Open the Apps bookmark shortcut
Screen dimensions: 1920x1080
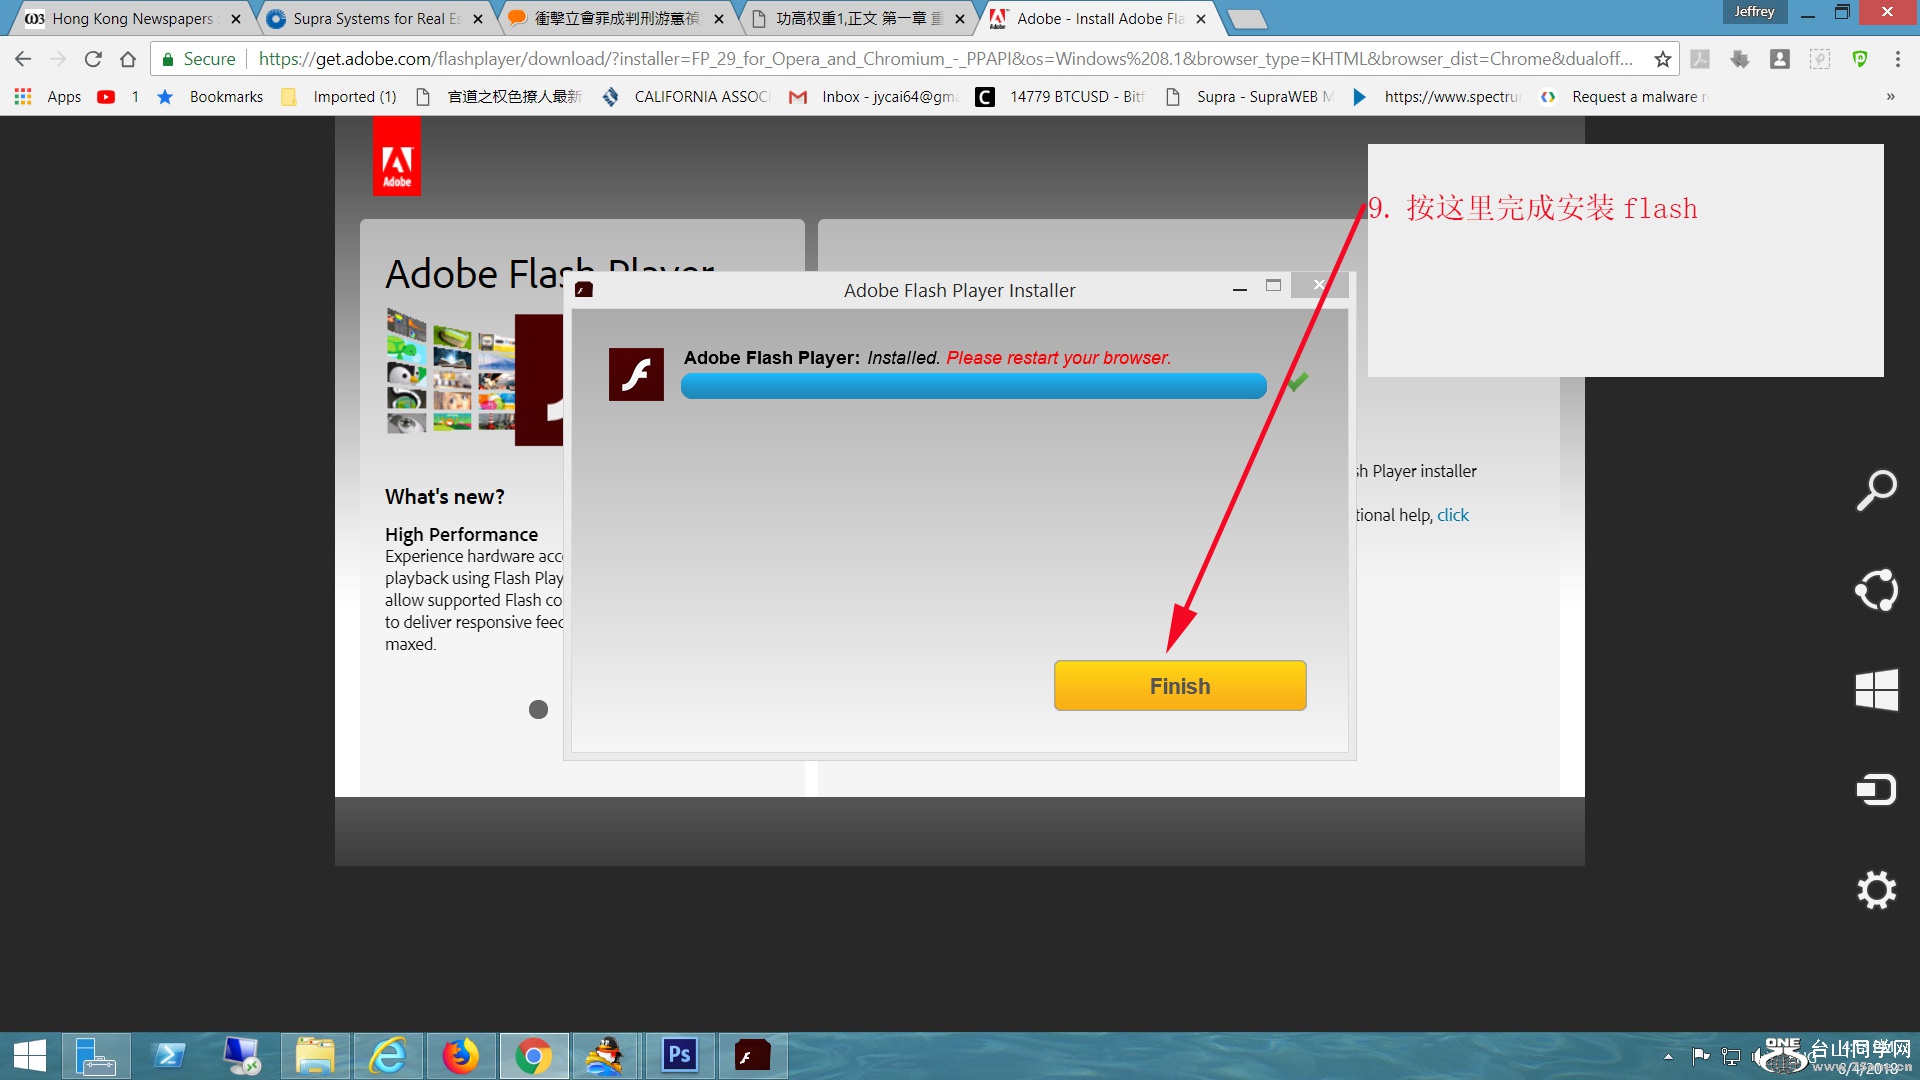(48, 97)
